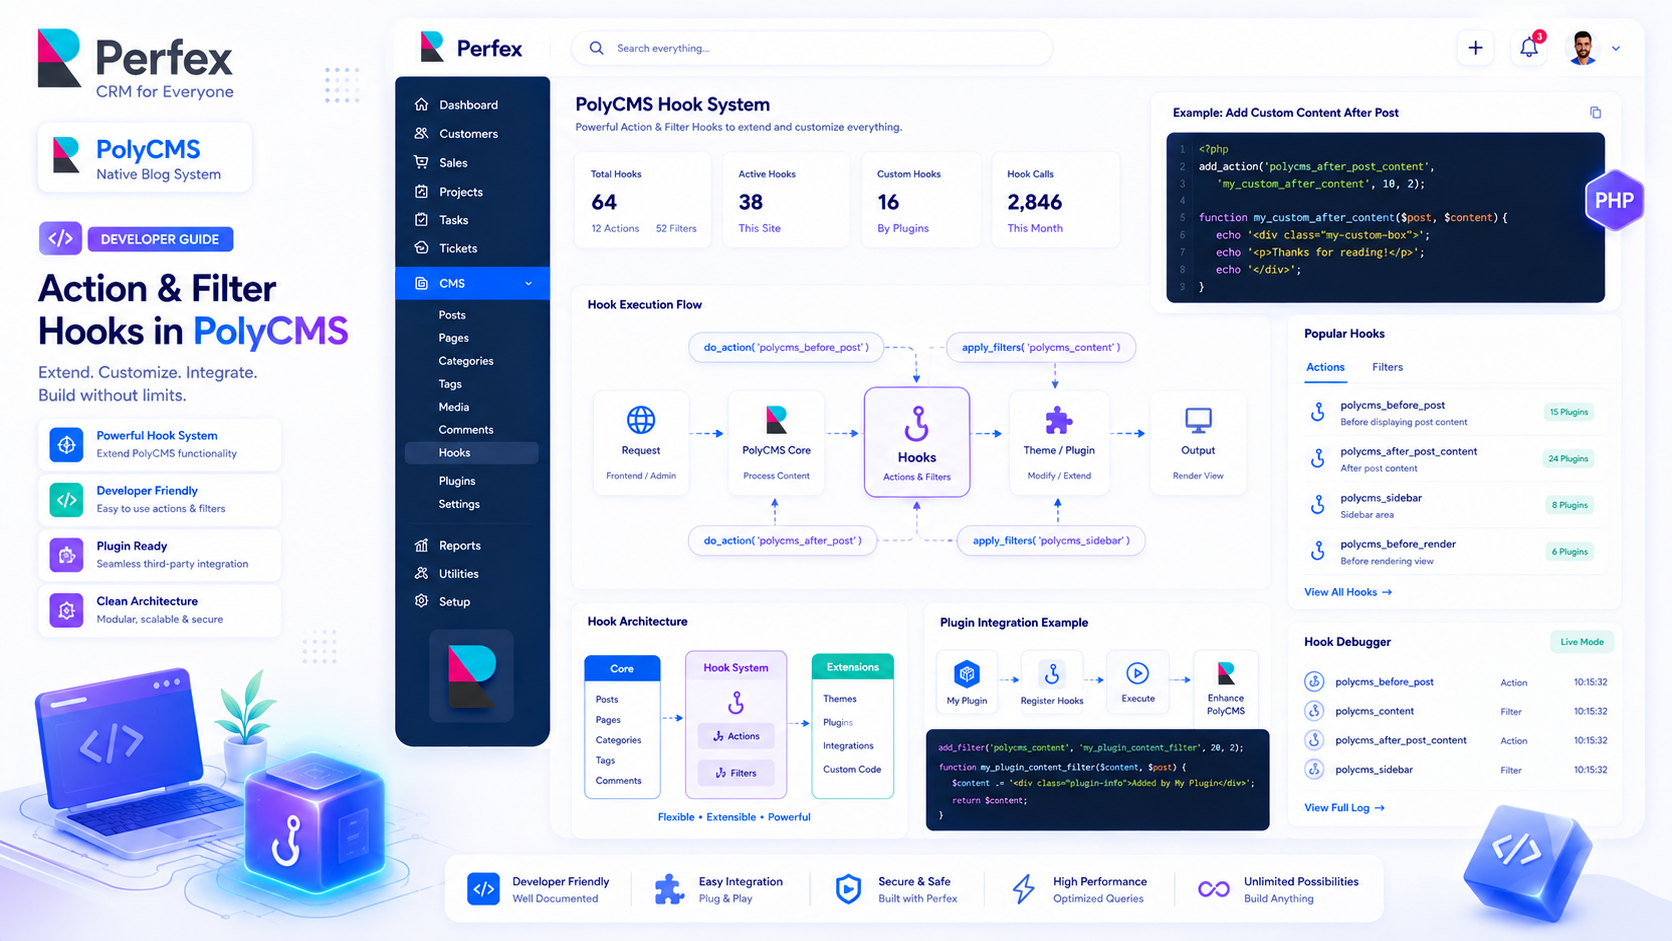Click apply_filters polycms_content pill
This screenshot has width=1672, height=941.
click(x=1041, y=347)
